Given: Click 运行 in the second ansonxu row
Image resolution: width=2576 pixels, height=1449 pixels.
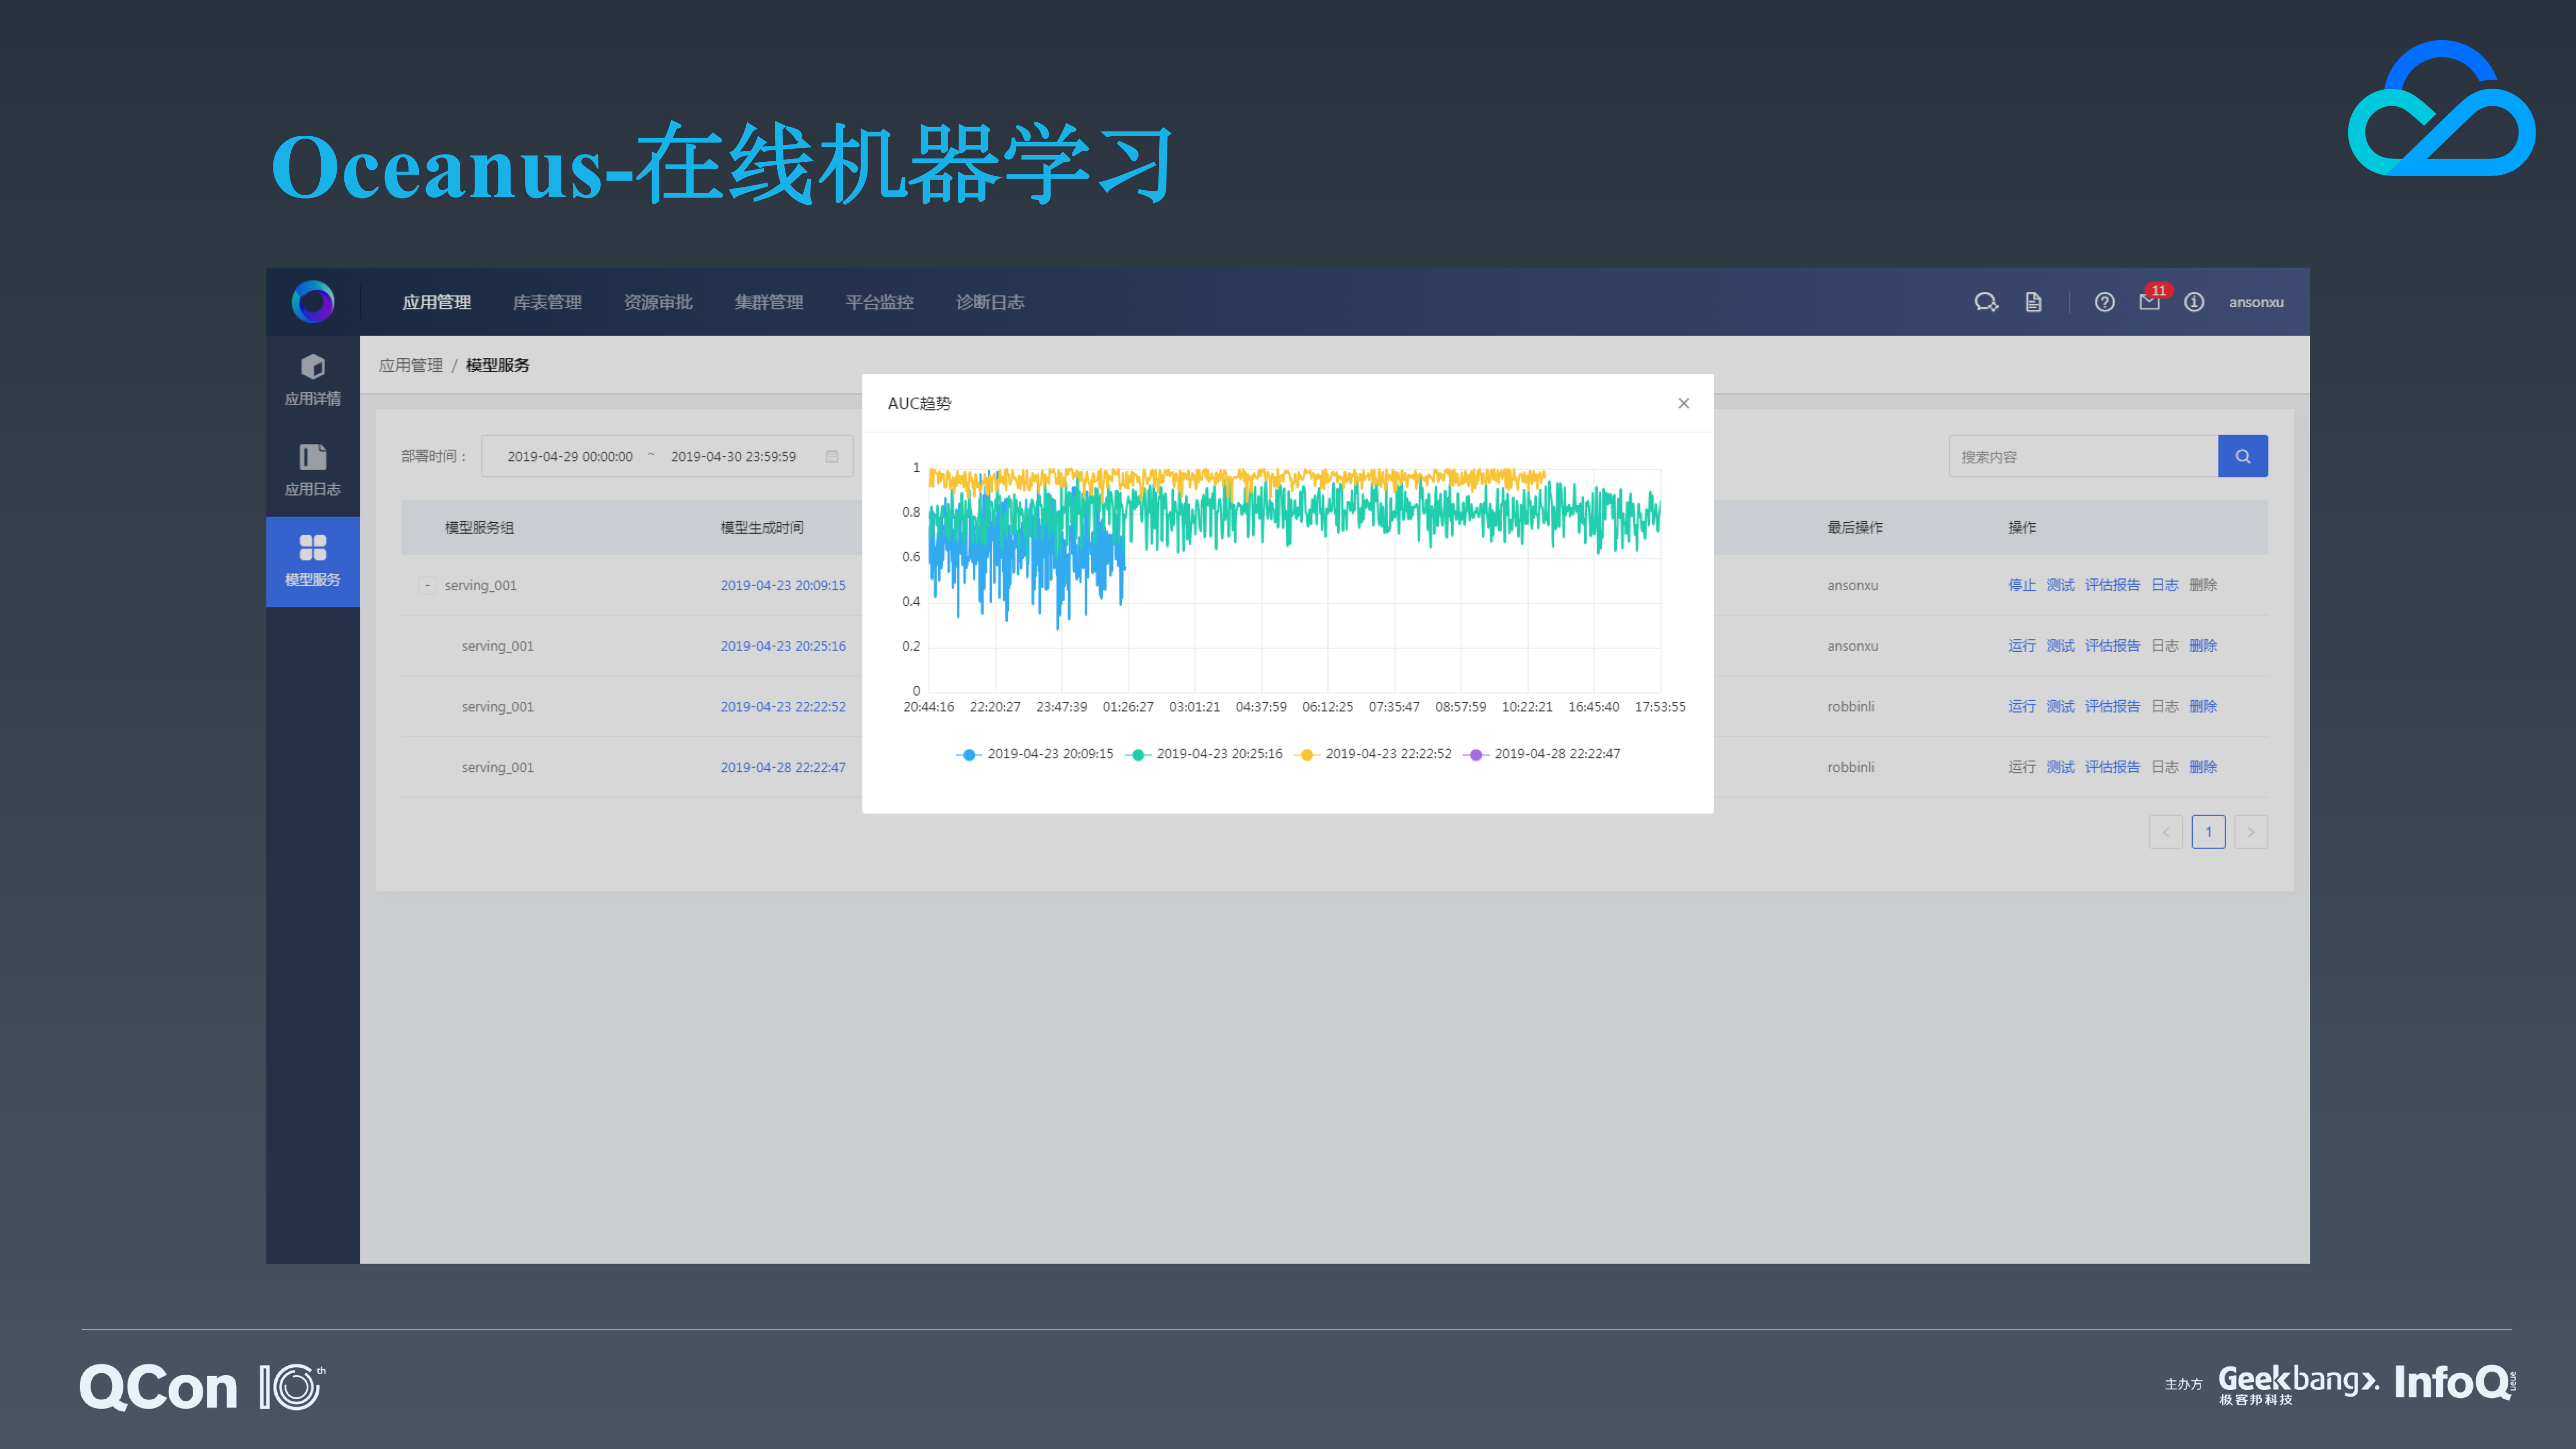Looking at the screenshot, I should [x=2021, y=646].
